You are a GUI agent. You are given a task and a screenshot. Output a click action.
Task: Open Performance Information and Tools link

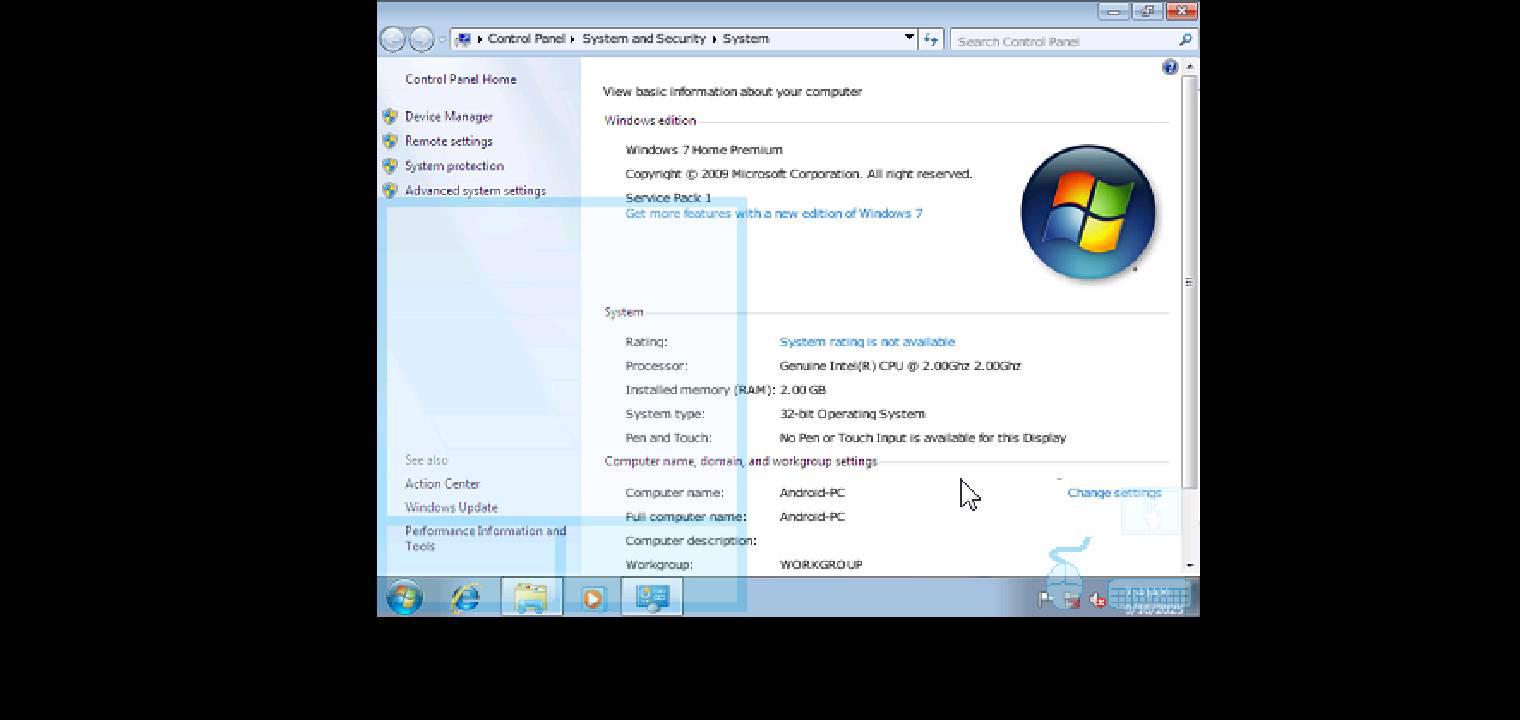[x=486, y=538]
